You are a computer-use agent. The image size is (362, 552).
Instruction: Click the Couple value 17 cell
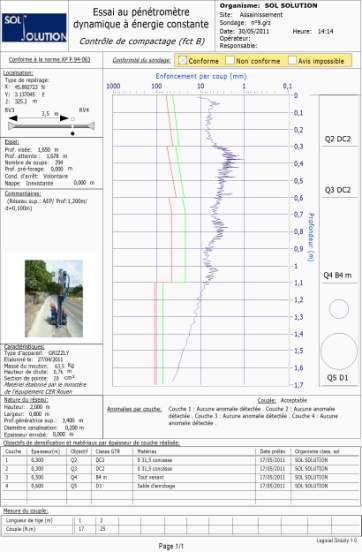tap(81, 529)
